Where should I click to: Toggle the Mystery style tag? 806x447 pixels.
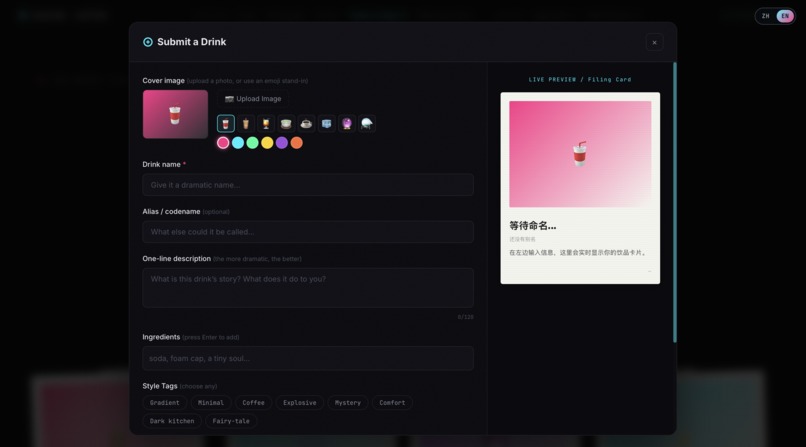point(348,403)
